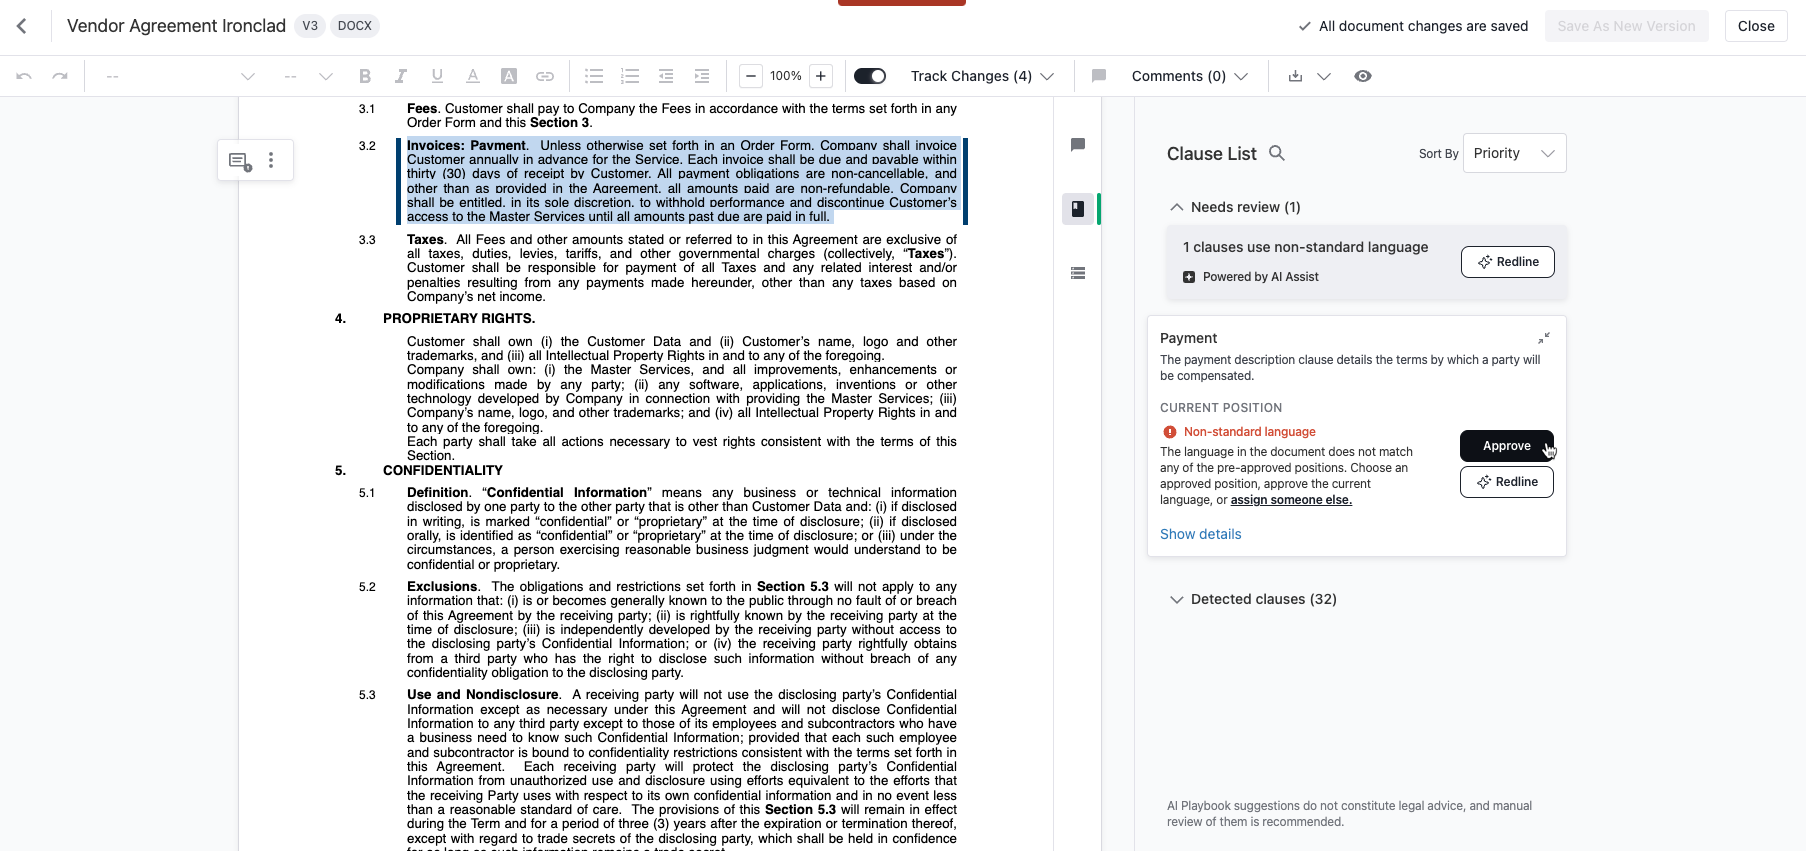Open the font color tool
Screen dimensions: 1806x851
pos(473,76)
